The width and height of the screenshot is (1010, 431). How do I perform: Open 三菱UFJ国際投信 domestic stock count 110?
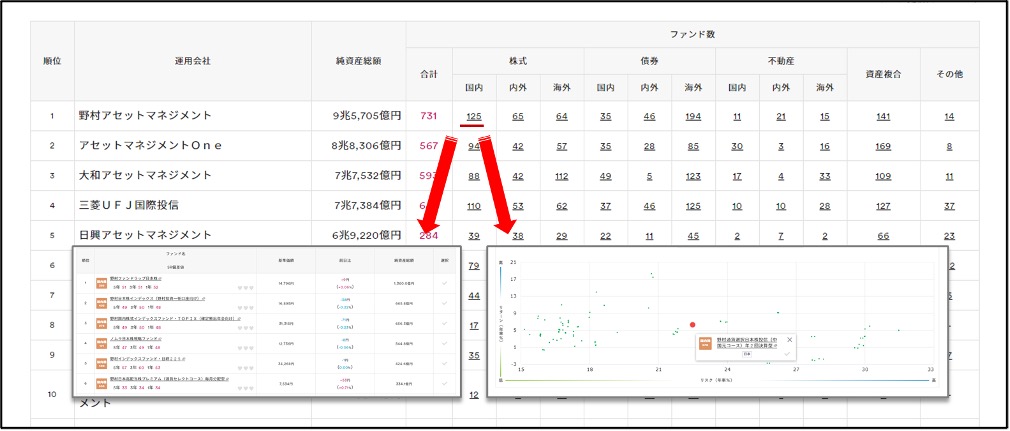pos(474,206)
